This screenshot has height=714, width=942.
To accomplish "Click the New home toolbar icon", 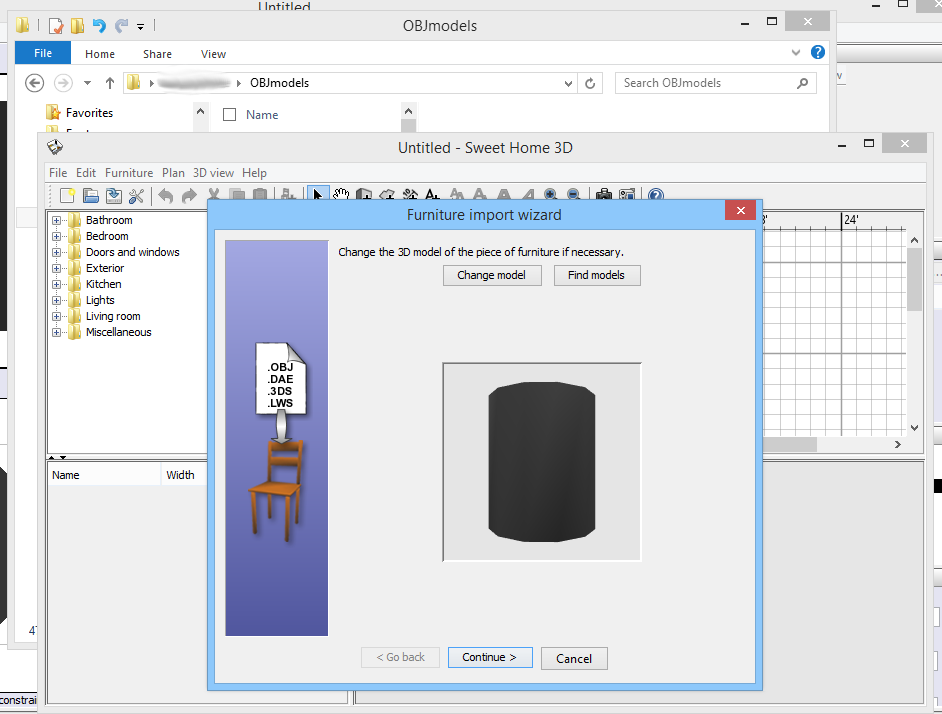I will [x=68, y=196].
